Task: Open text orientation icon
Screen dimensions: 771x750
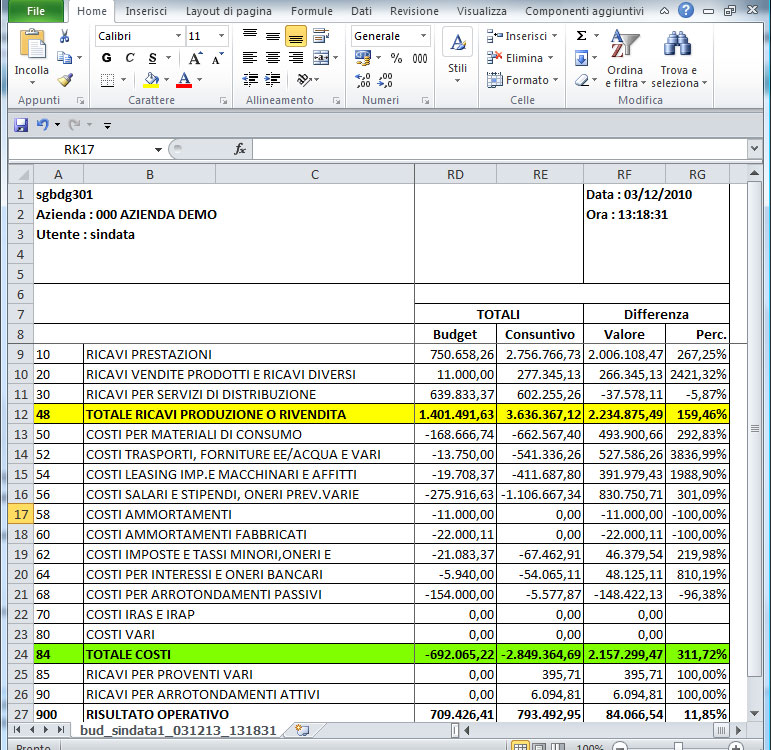Action: tap(304, 79)
